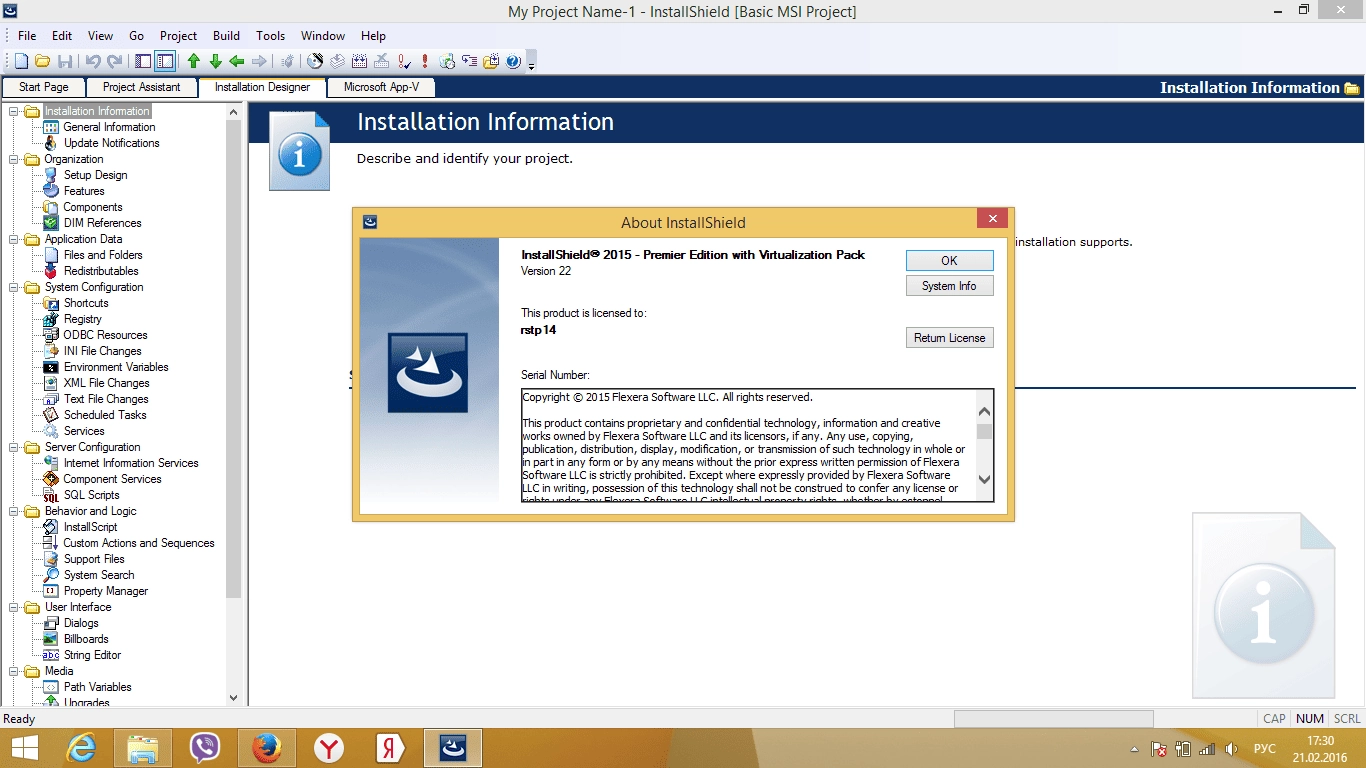Screen dimensions: 1366x768
Task: Open the toolbar overflow options arrow
Action: click(532, 64)
